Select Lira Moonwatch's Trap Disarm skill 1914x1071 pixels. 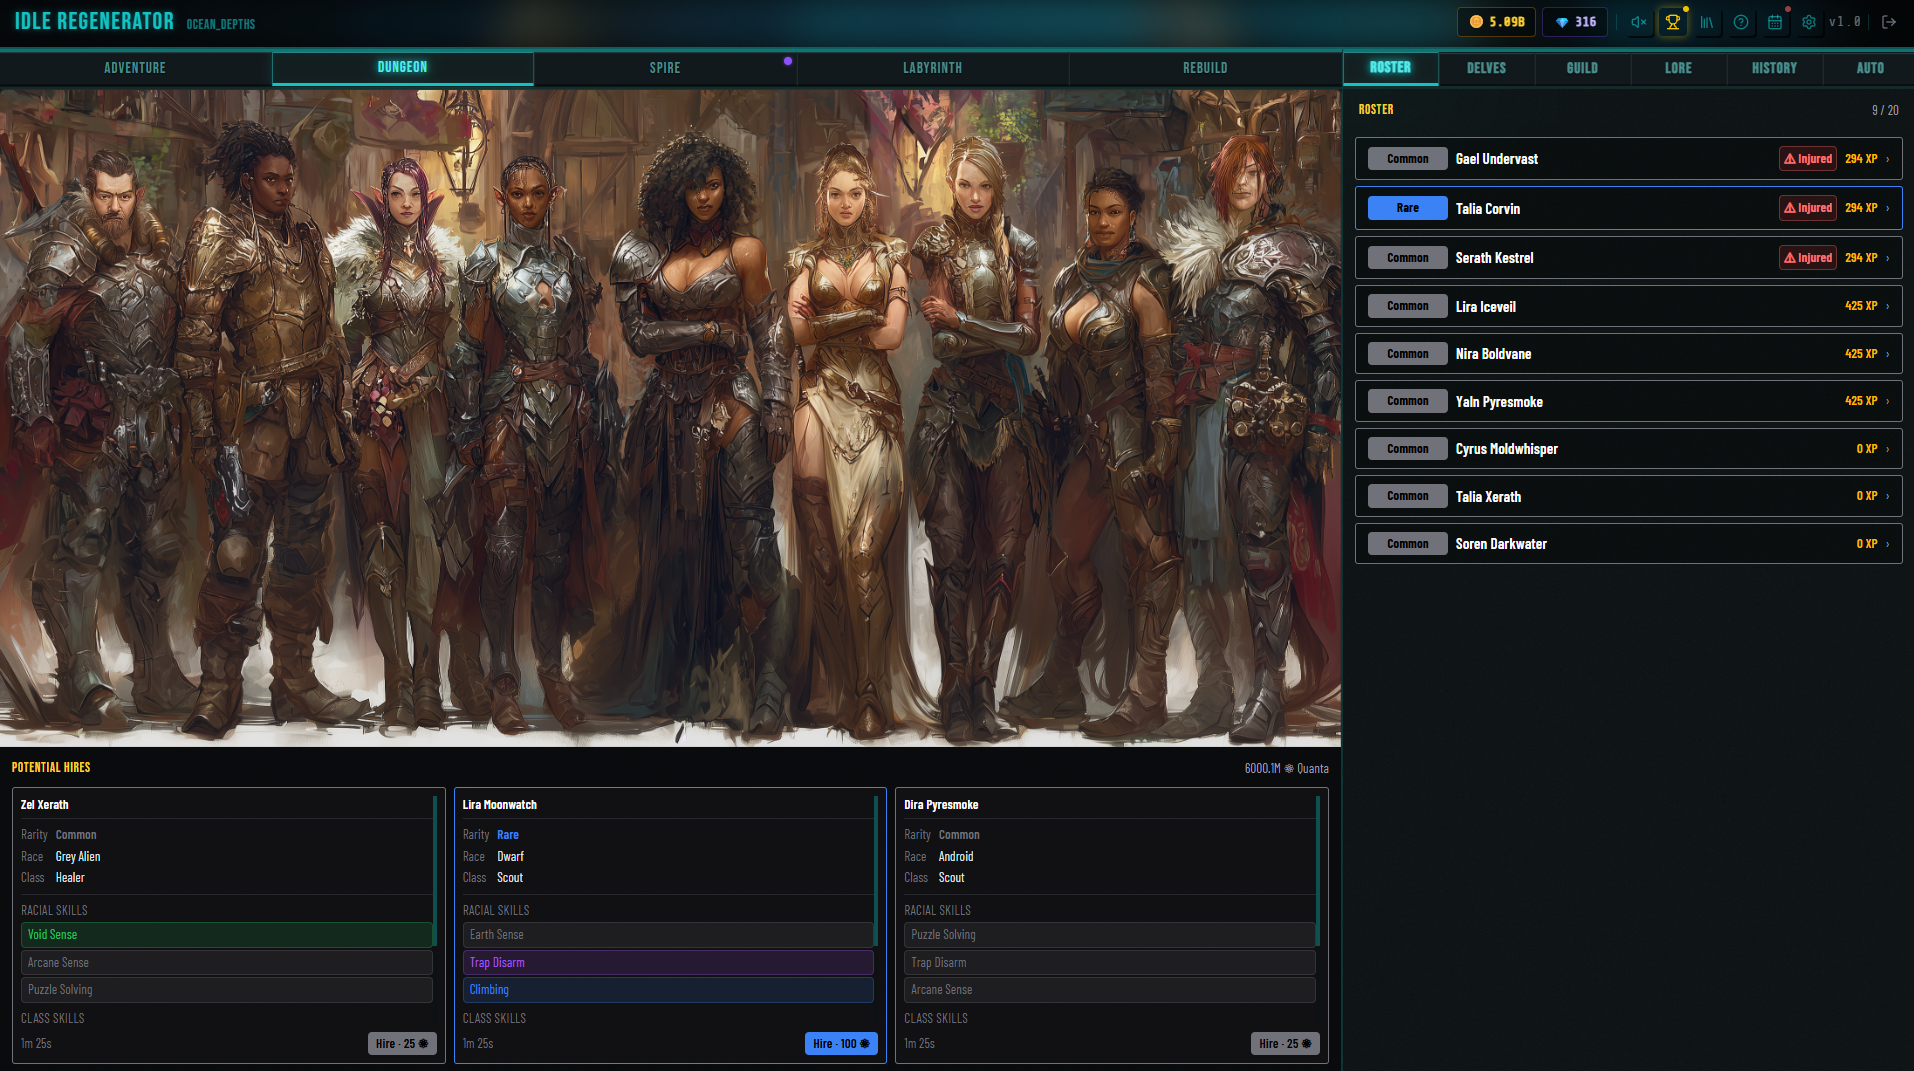click(x=668, y=962)
